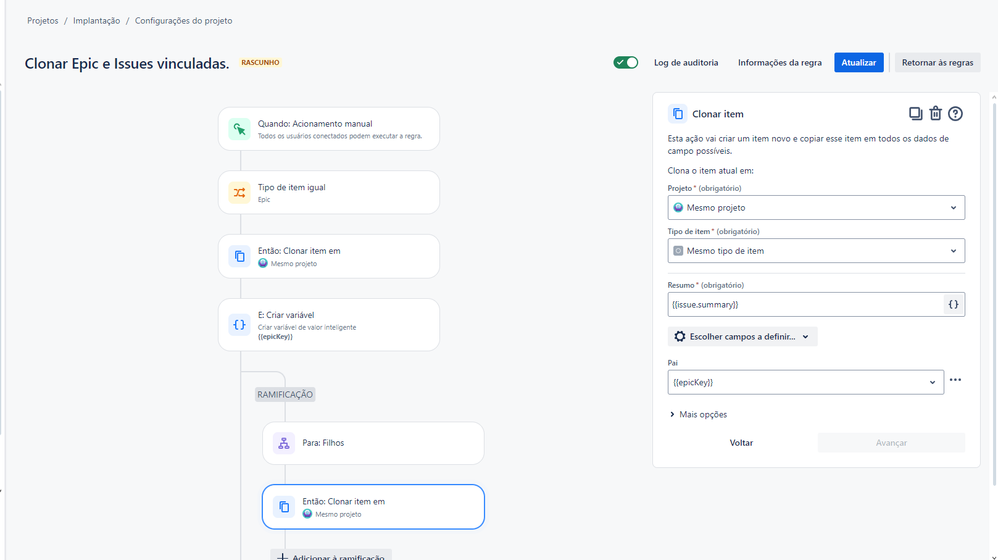This screenshot has height=560, width=998.
Task: Toggle the rule enabled switch
Action: [626, 62]
